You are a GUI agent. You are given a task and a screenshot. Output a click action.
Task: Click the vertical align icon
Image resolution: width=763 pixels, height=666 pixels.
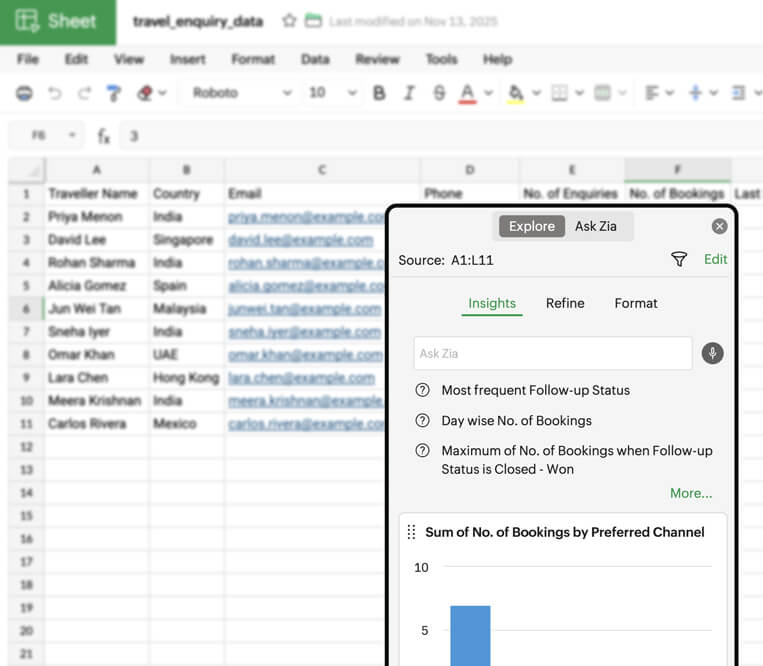(x=695, y=92)
